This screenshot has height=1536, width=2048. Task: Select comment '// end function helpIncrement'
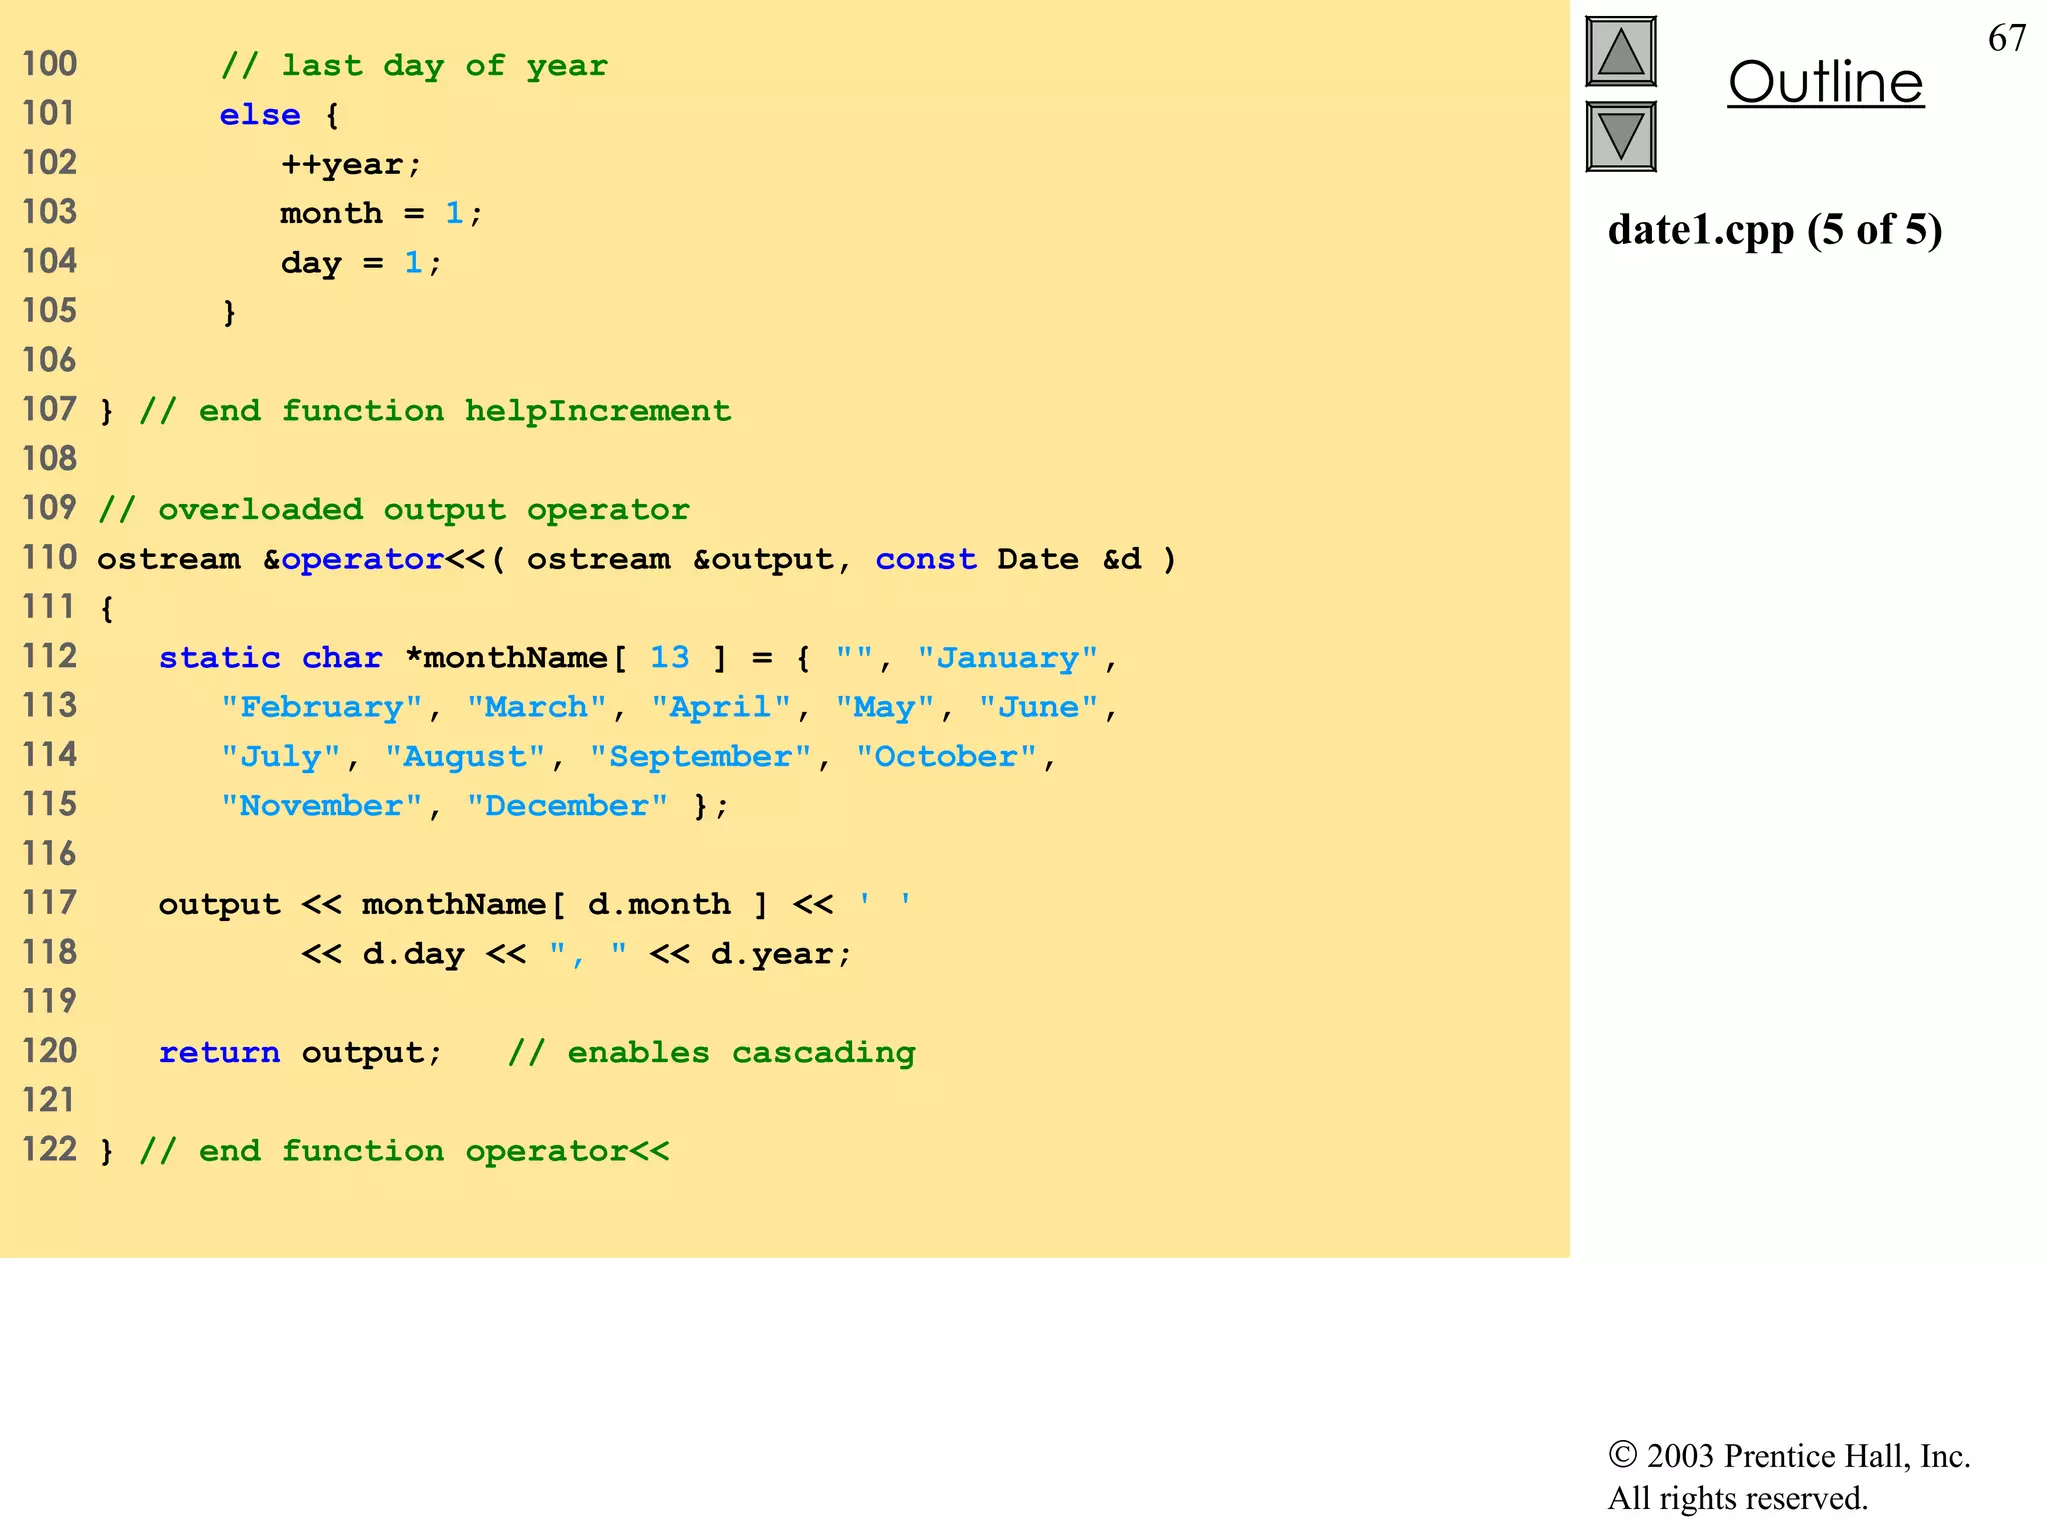point(436,411)
